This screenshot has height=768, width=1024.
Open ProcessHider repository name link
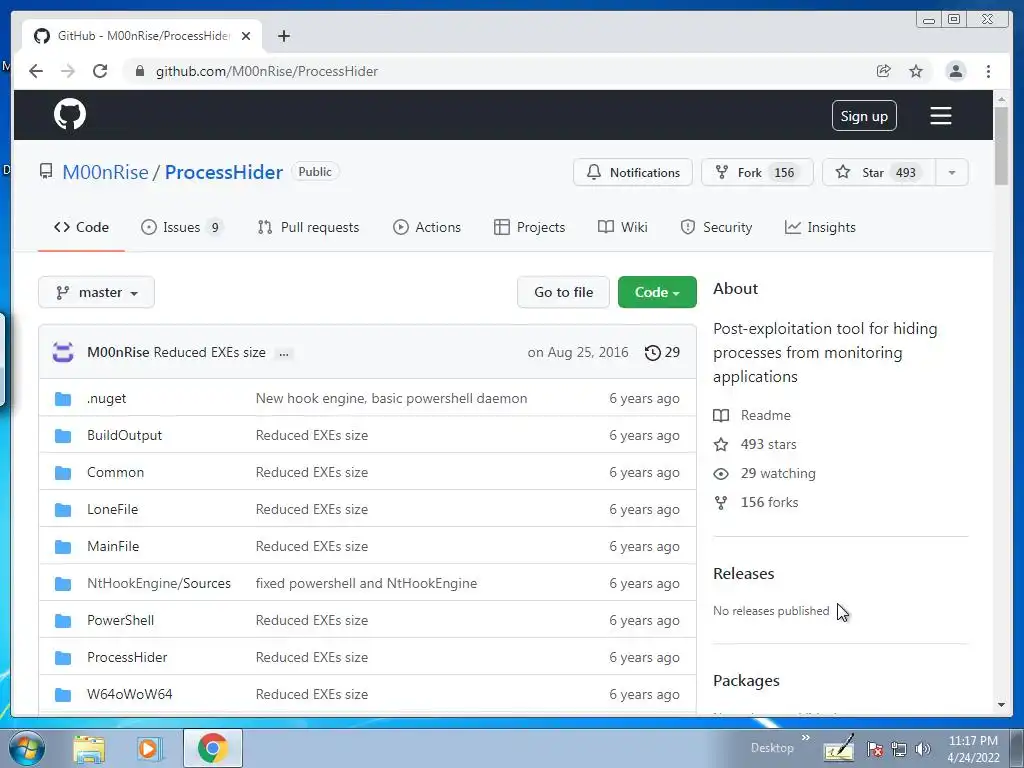point(223,172)
